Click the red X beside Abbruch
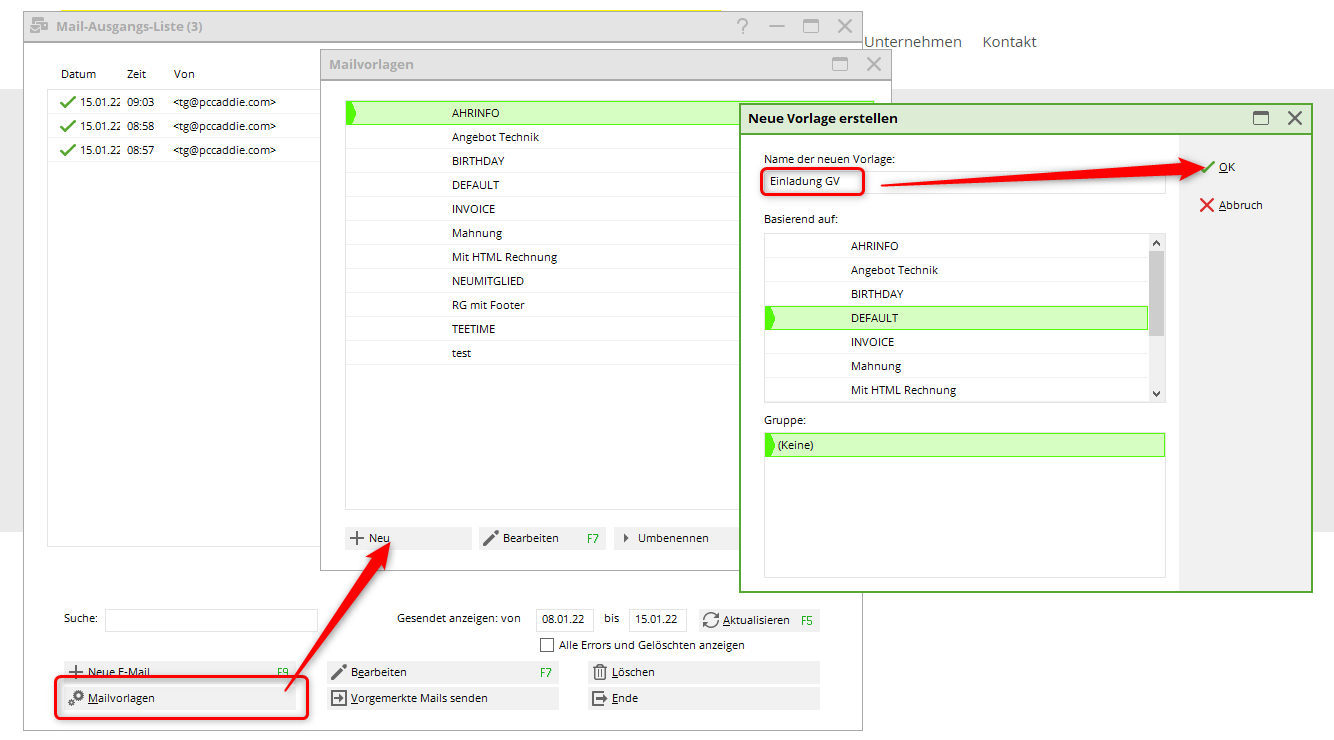This screenshot has height=740, width=1334. [1207, 205]
